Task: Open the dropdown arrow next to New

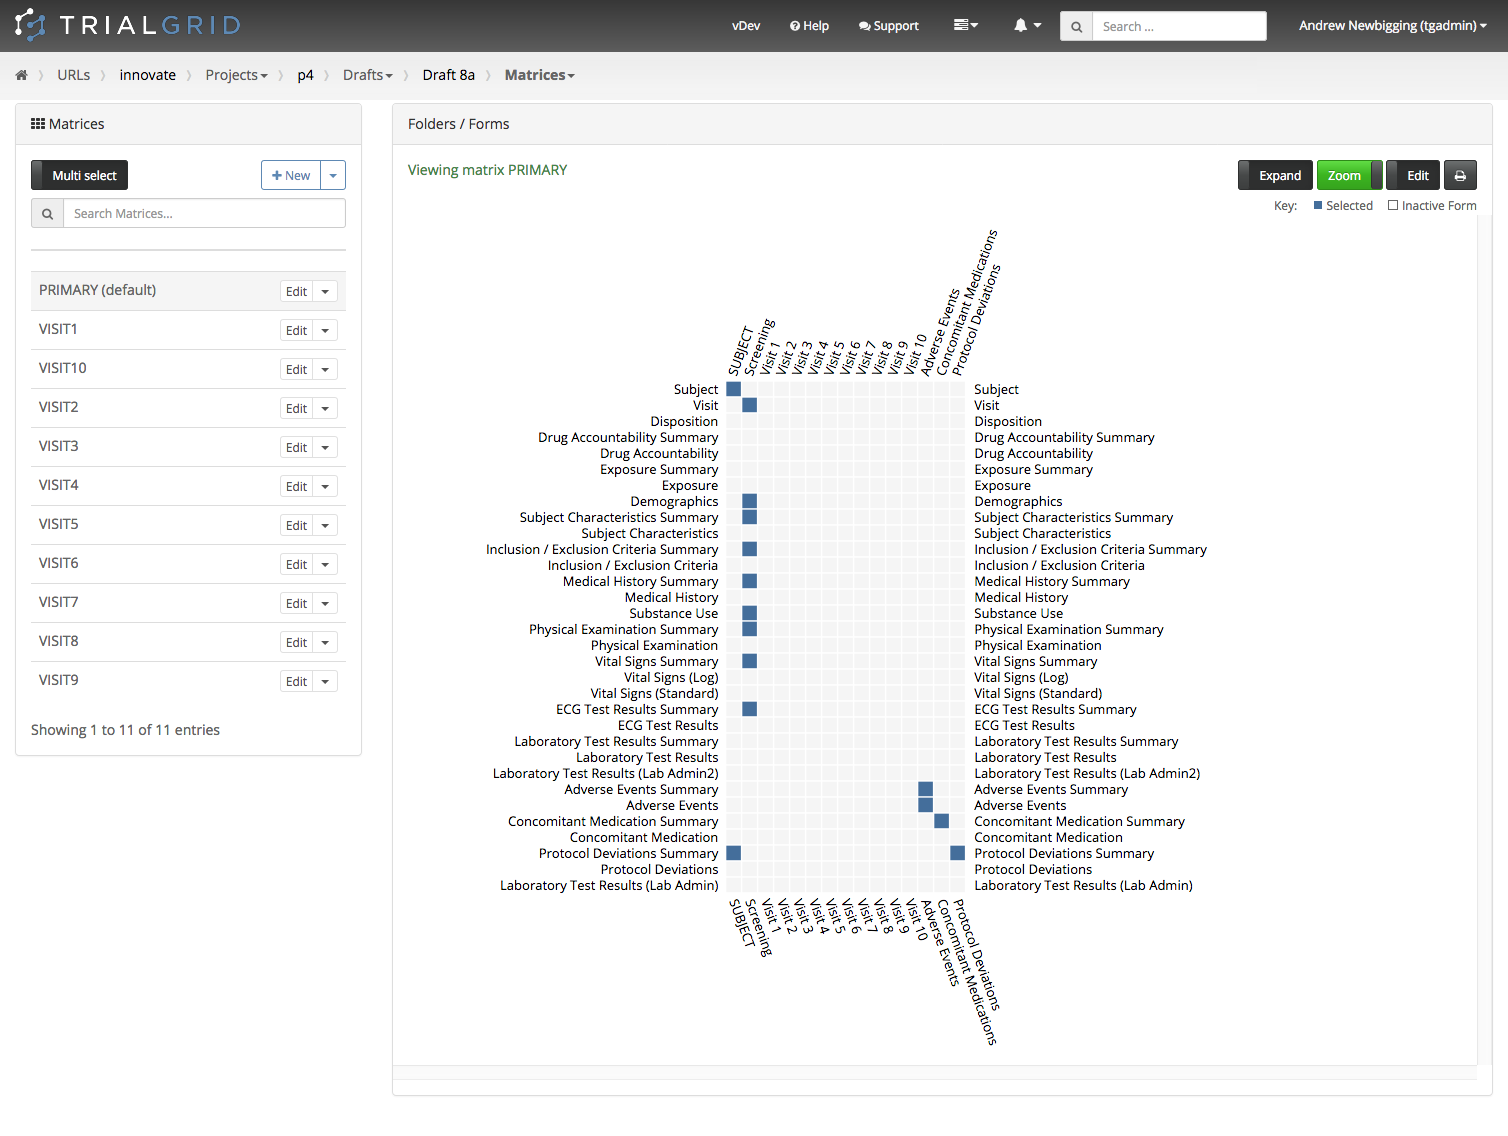Action: coord(333,175)
